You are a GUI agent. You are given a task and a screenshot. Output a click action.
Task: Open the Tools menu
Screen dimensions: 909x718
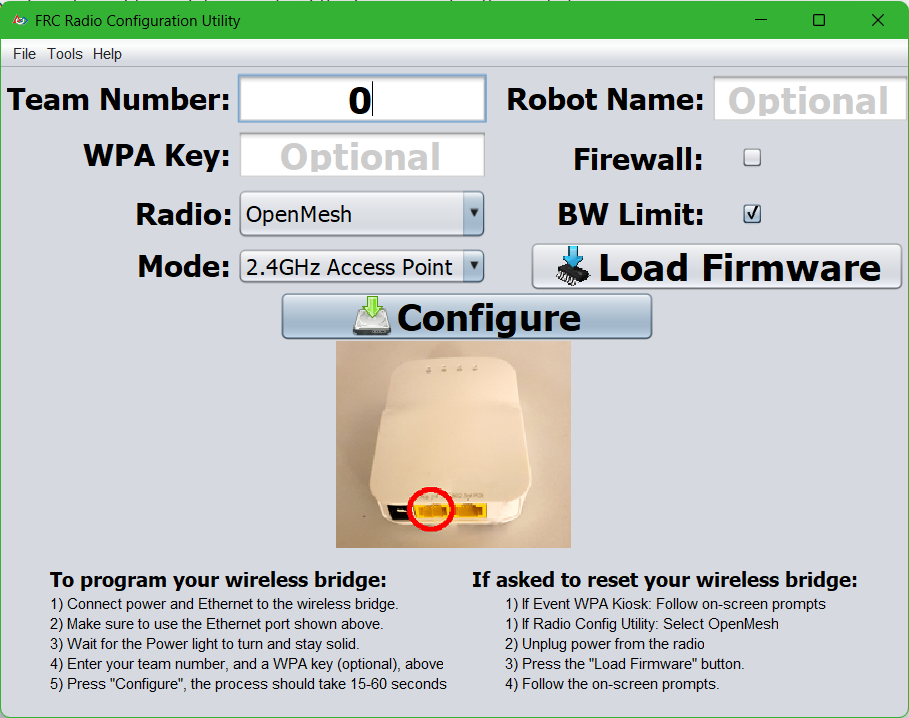[64, 54]
